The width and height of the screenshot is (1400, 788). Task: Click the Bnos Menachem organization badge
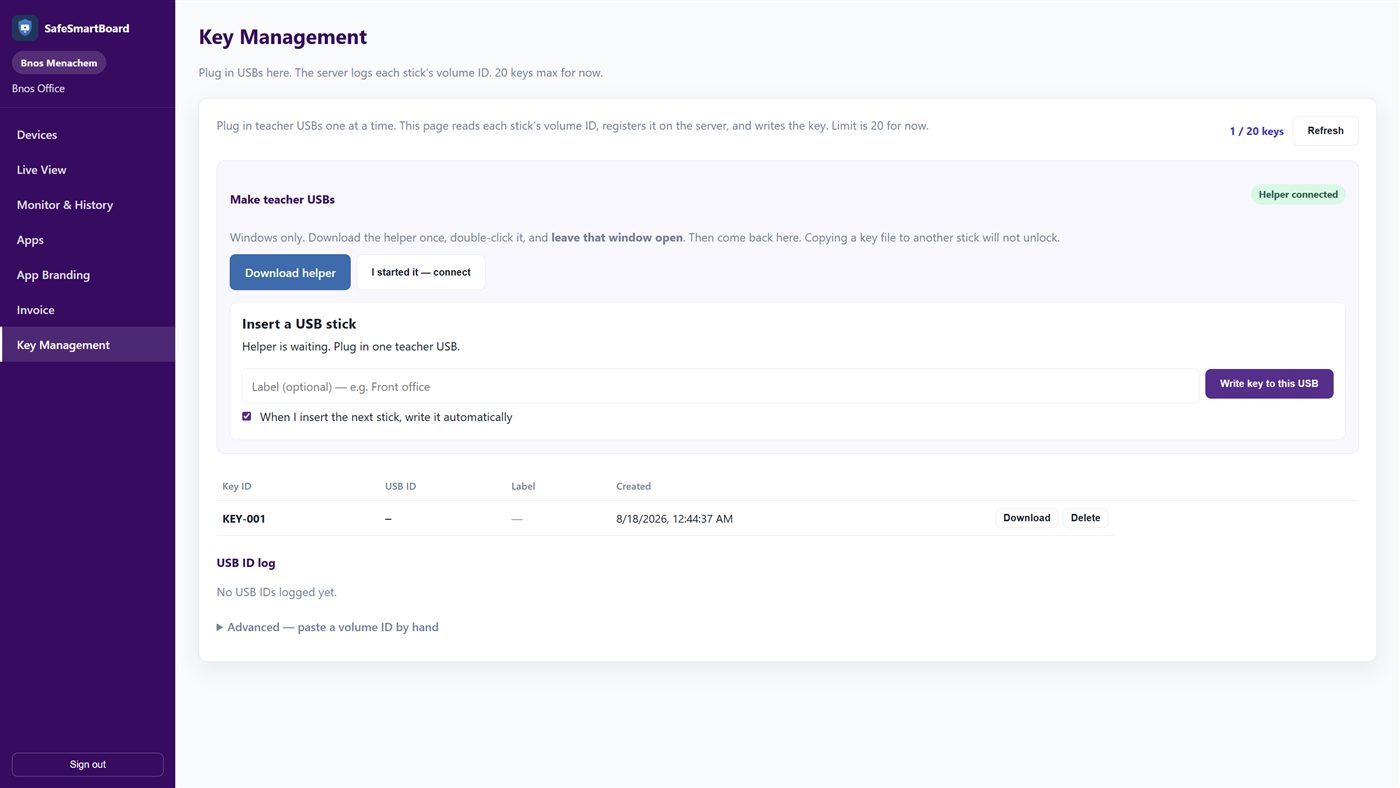coord(59,63)
